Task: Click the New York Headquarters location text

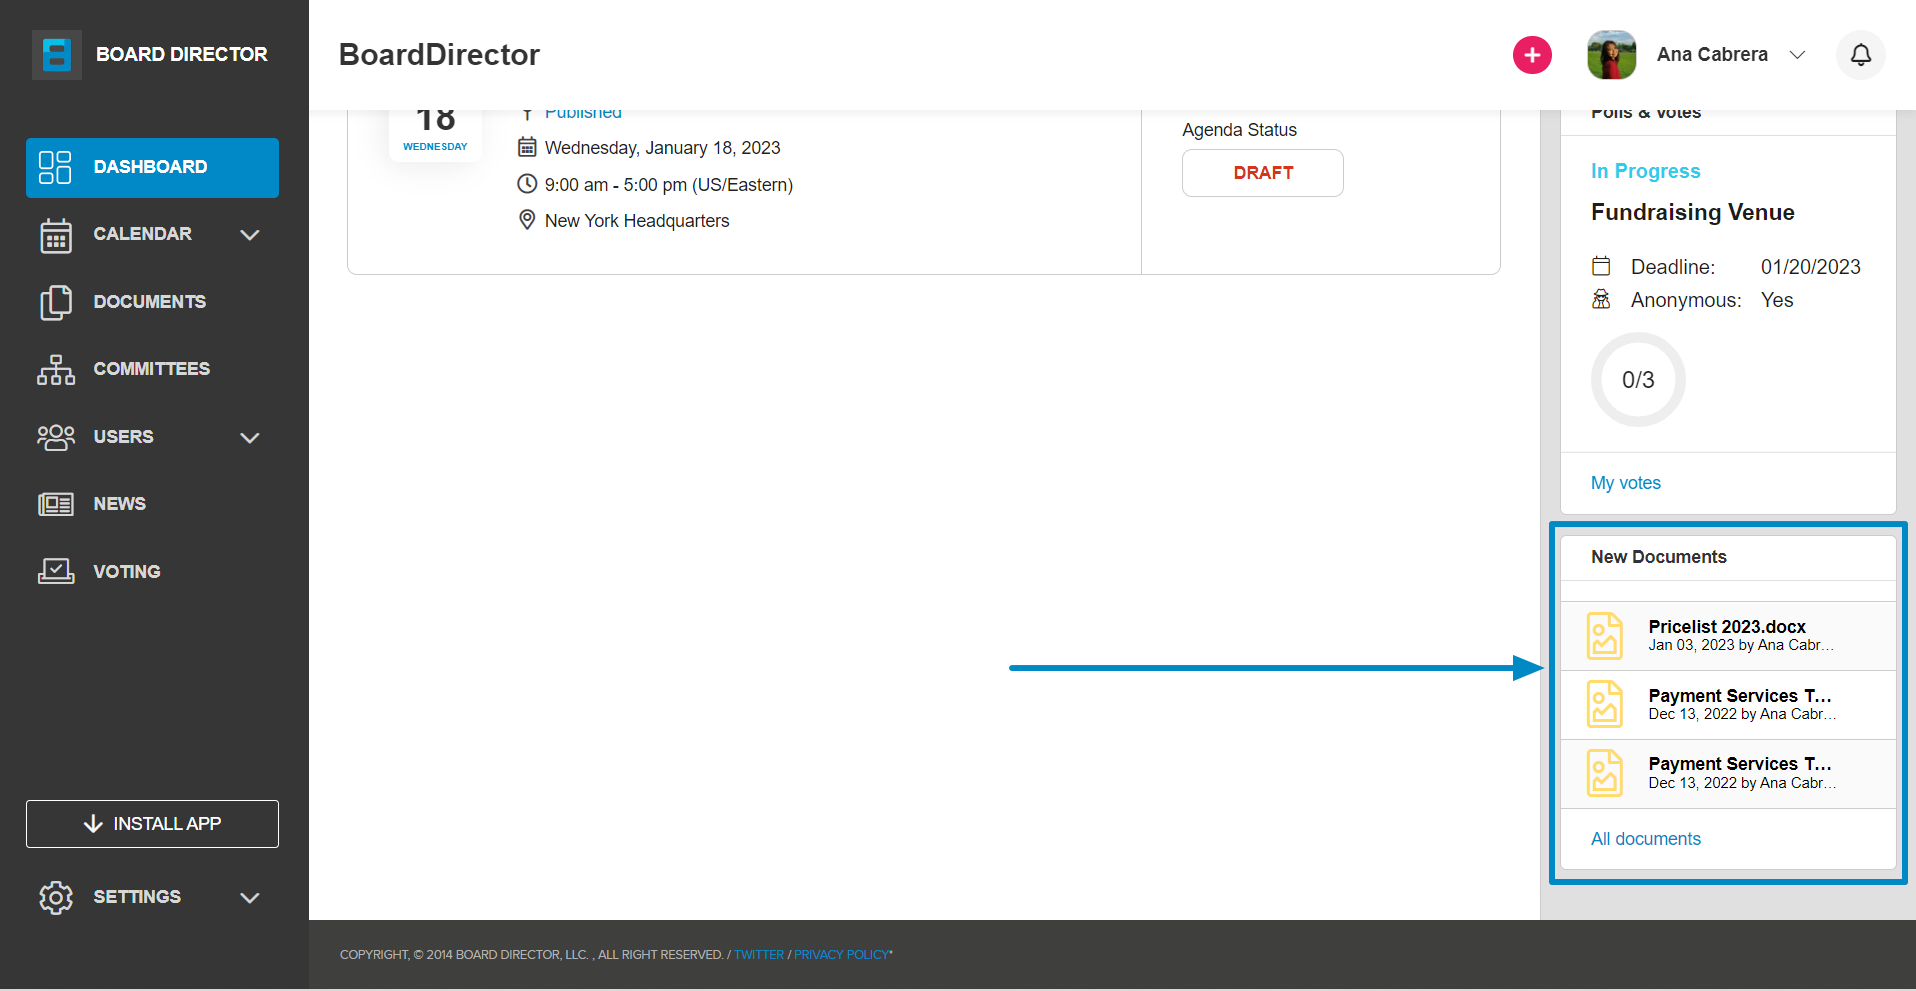Action: [637, 221]
